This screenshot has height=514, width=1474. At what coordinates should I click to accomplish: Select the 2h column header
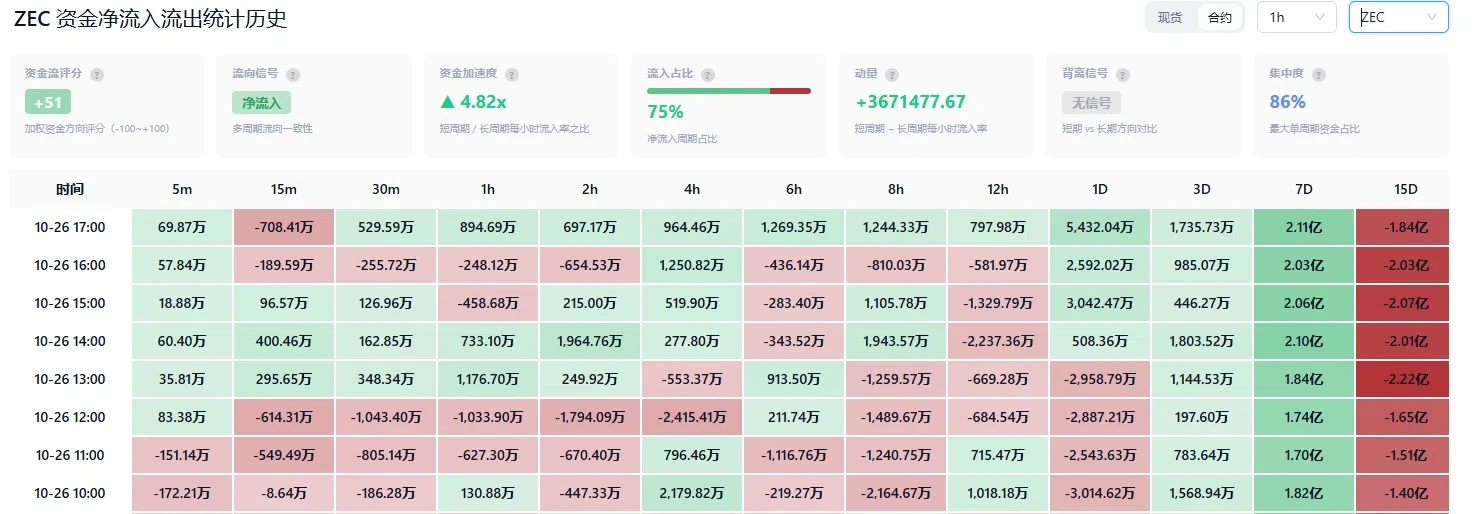(x=590, y=189)
